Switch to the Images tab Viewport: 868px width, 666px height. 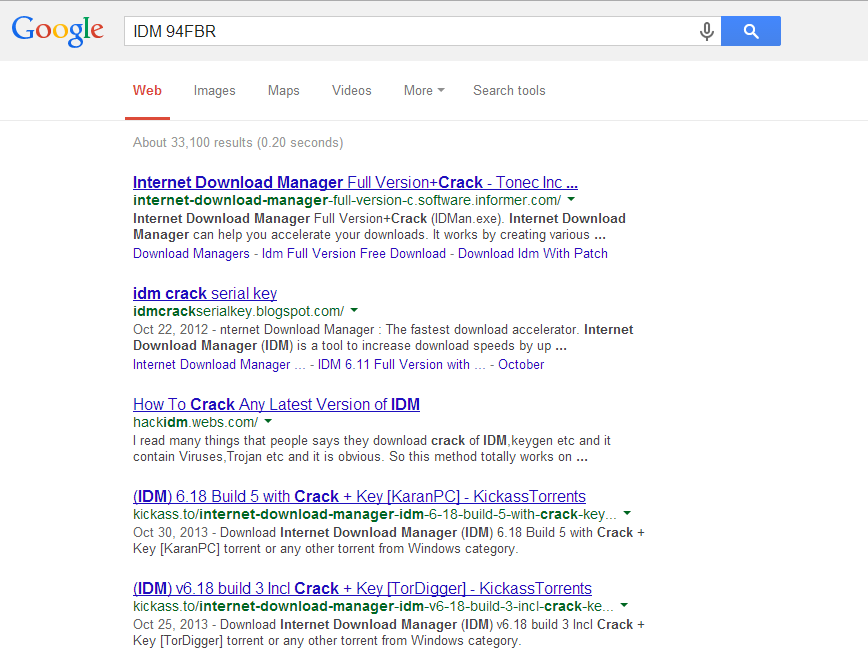pyautogui.click(x=214, y=91)
